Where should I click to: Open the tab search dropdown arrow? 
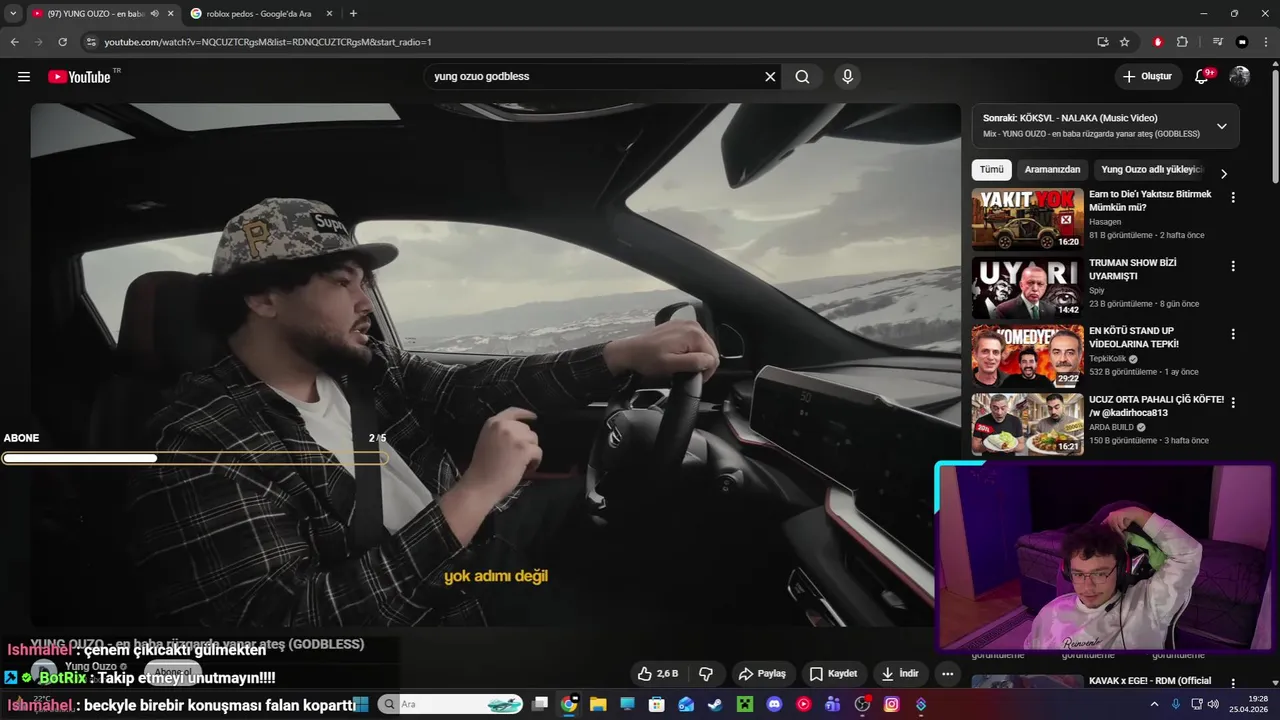tap(13, 13)
